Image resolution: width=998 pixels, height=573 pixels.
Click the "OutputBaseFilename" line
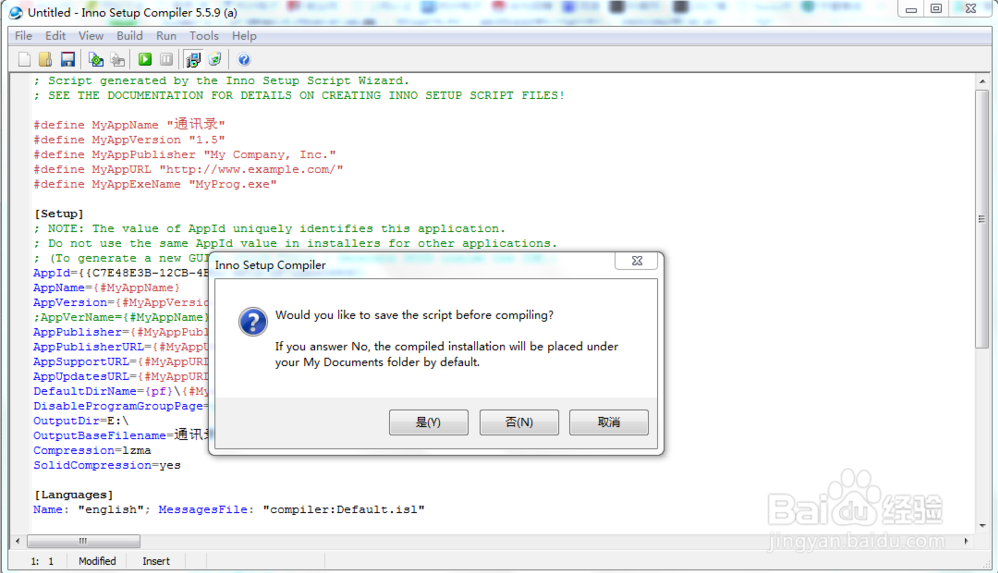[x=121, y=435]
